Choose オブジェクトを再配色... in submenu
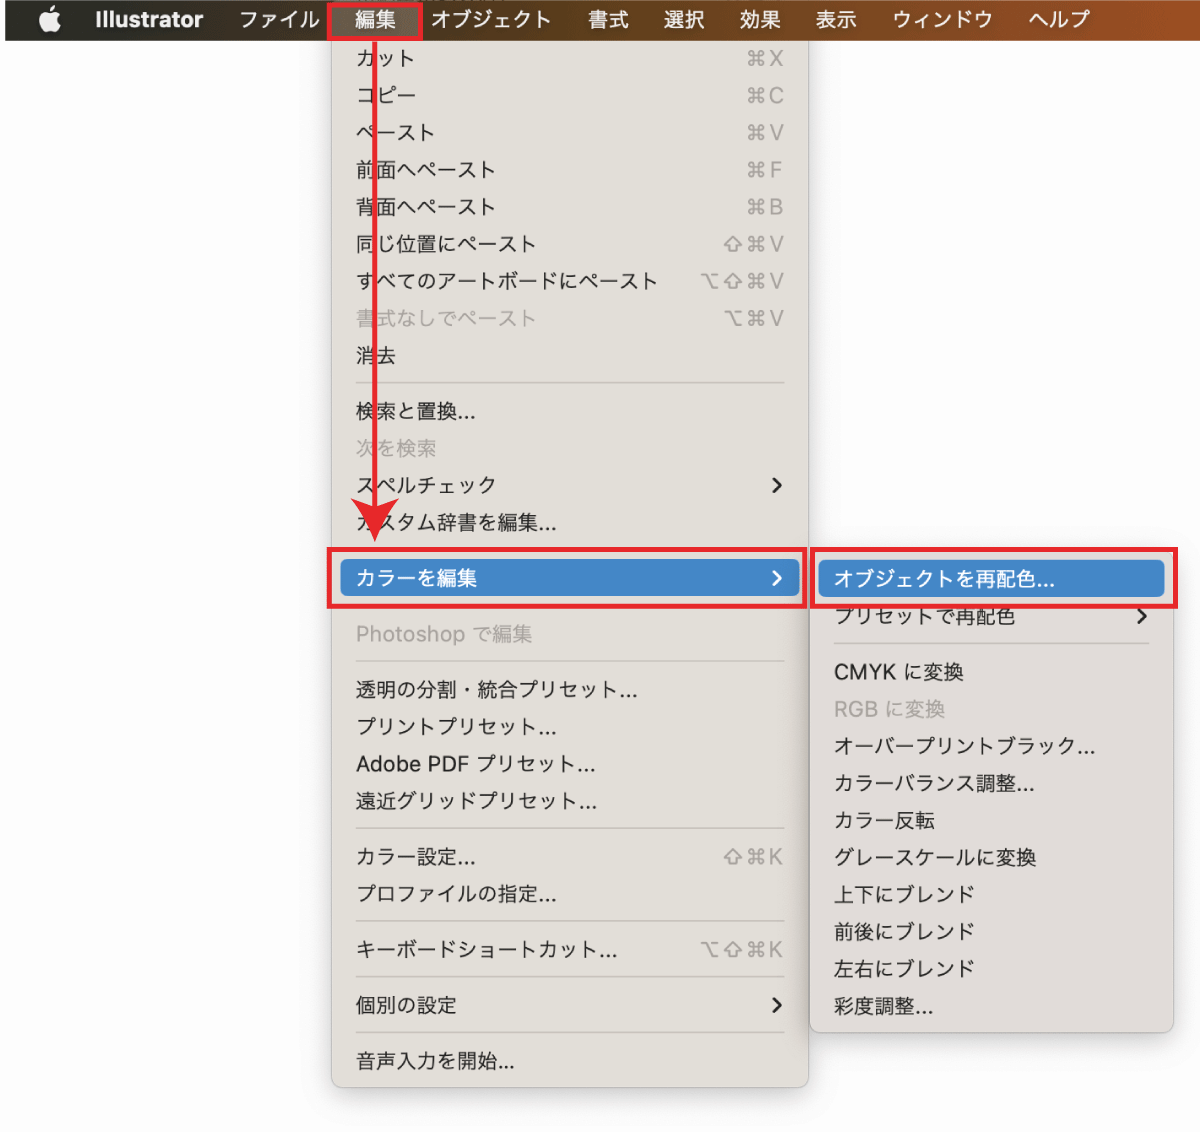 click(991, 579)
